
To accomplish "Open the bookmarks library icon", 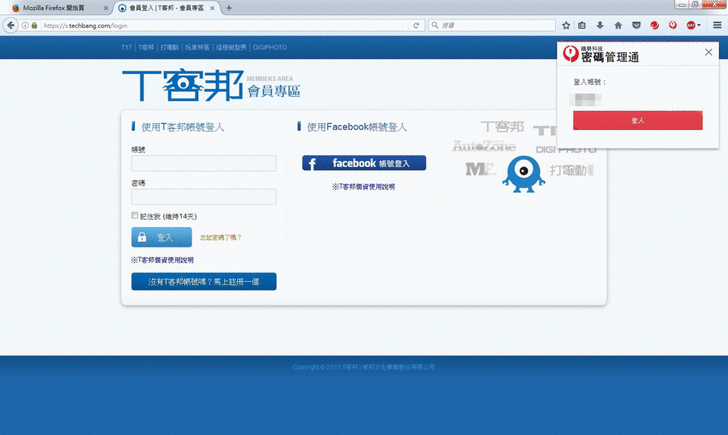I will (x=582, y=26).
